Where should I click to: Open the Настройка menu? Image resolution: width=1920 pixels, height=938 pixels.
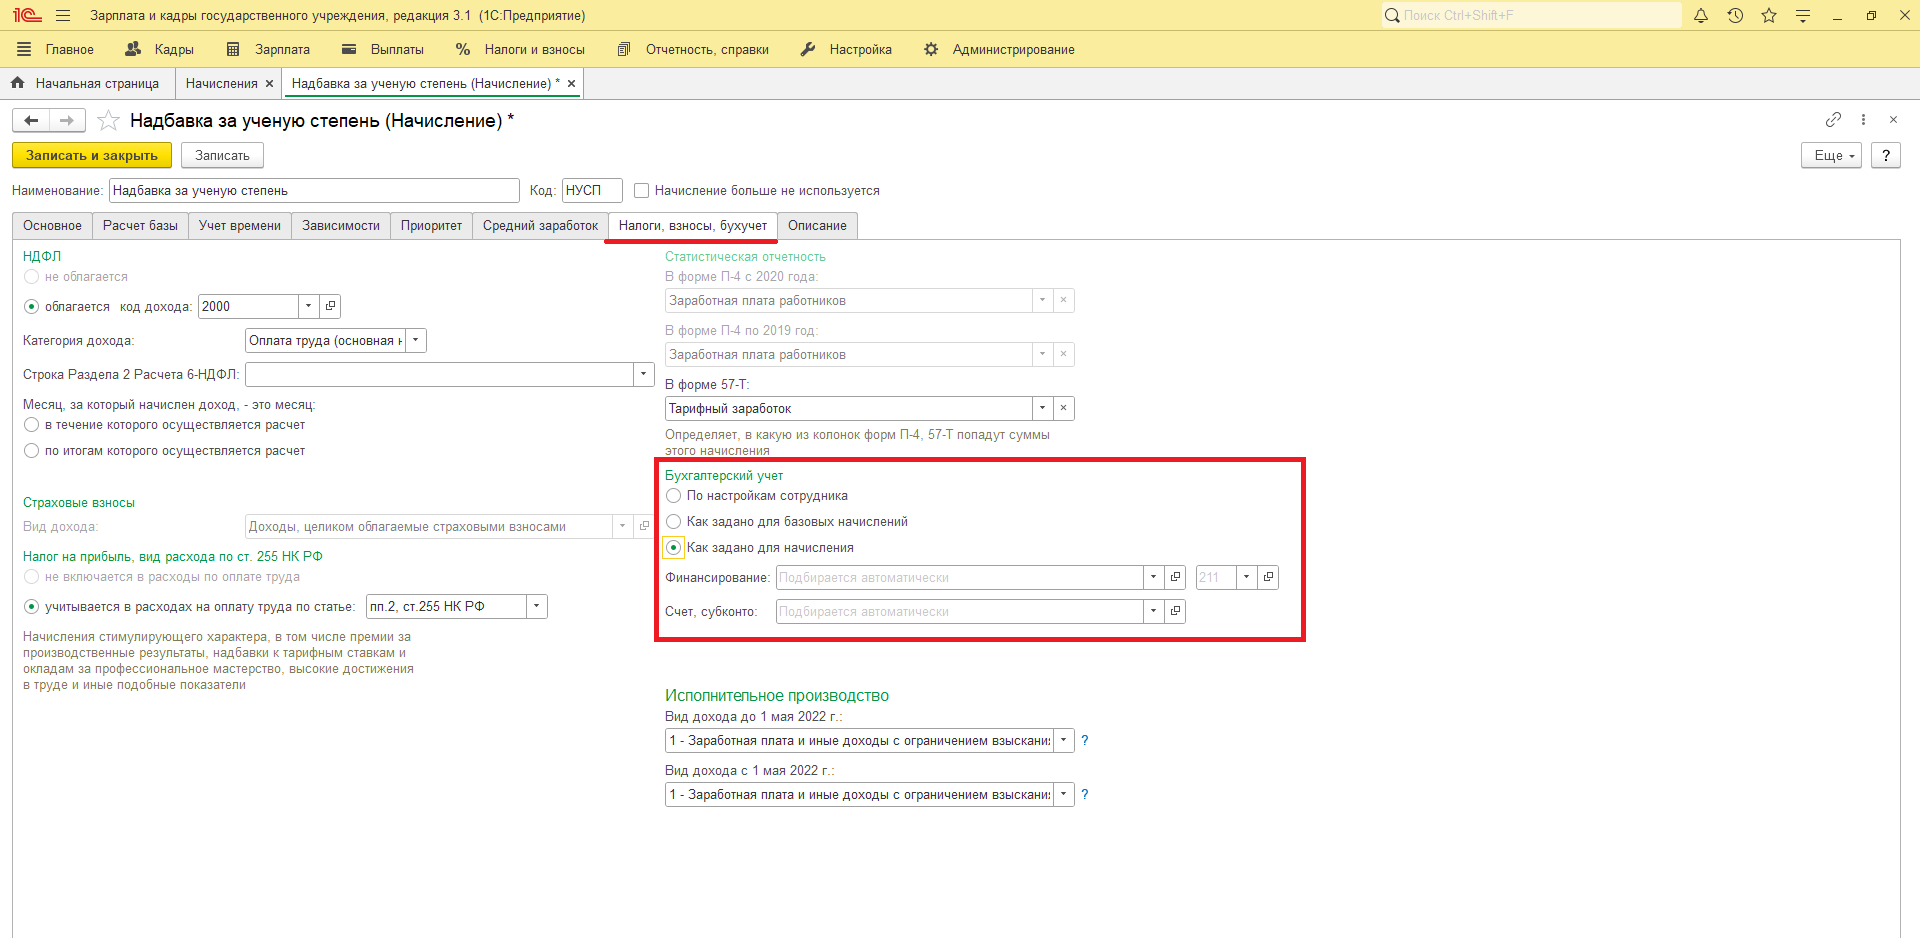point(846,49)
